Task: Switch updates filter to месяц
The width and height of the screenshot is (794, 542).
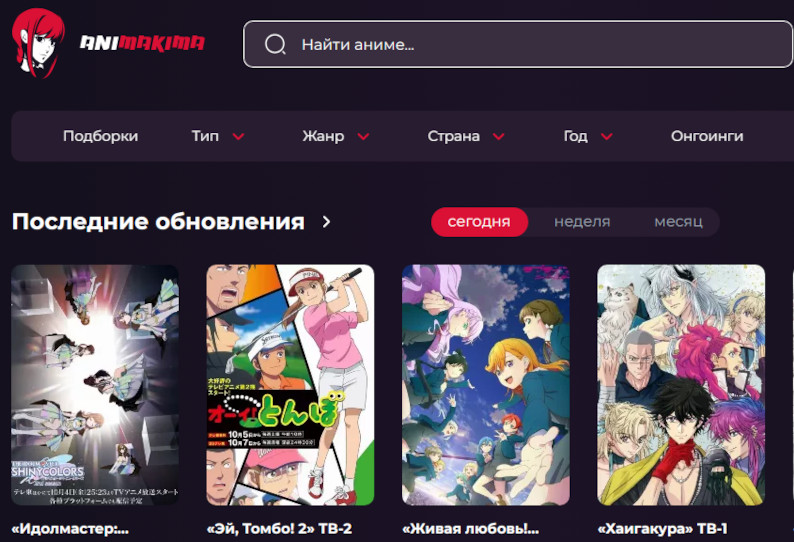Action: coord(678,222)
